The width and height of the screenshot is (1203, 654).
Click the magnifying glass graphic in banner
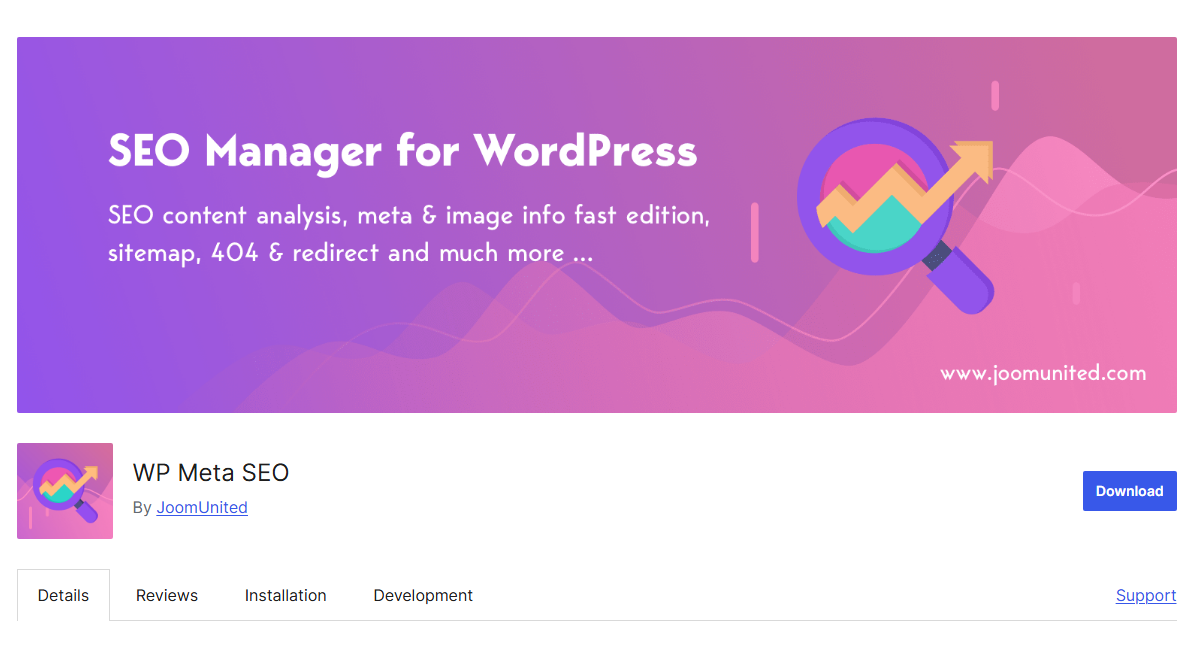pos(895,215)
